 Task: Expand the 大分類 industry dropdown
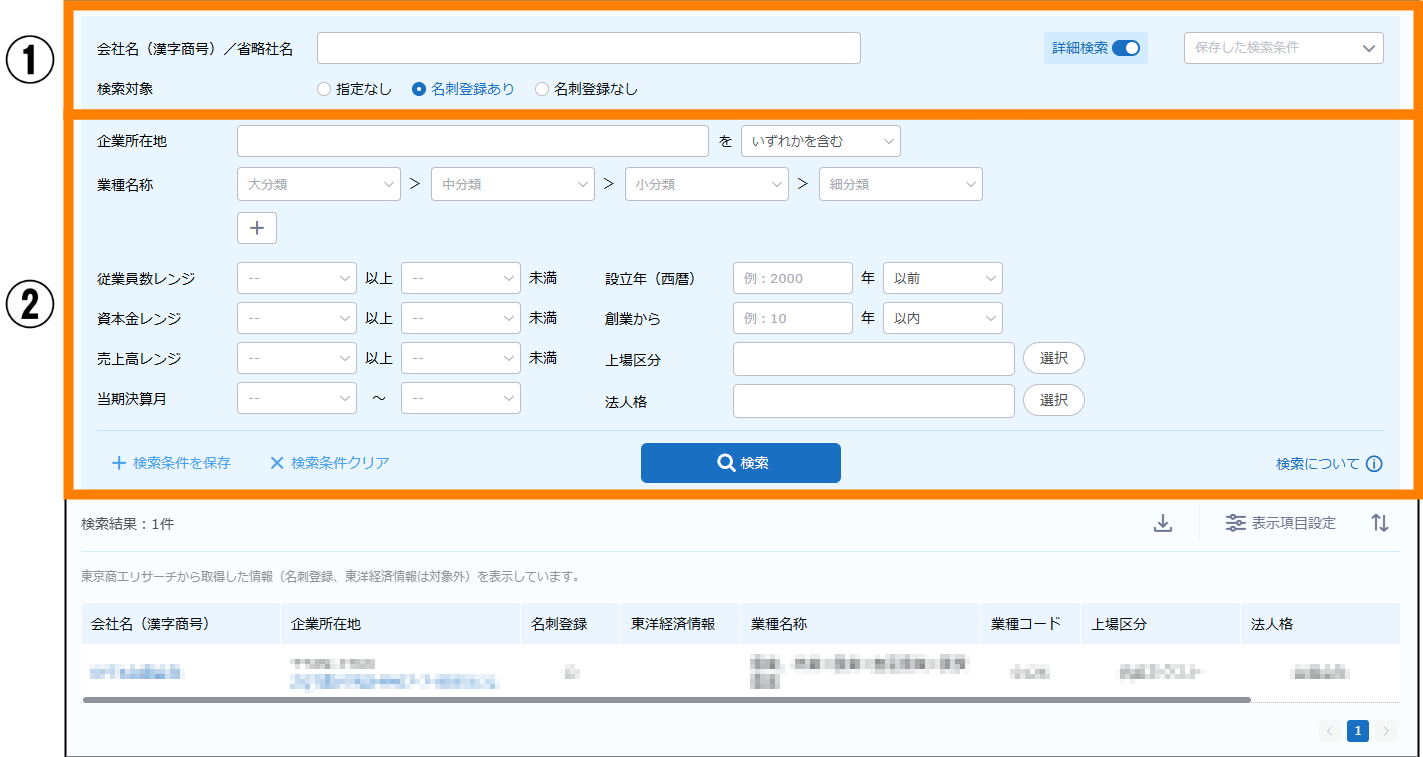click(318, 184)
